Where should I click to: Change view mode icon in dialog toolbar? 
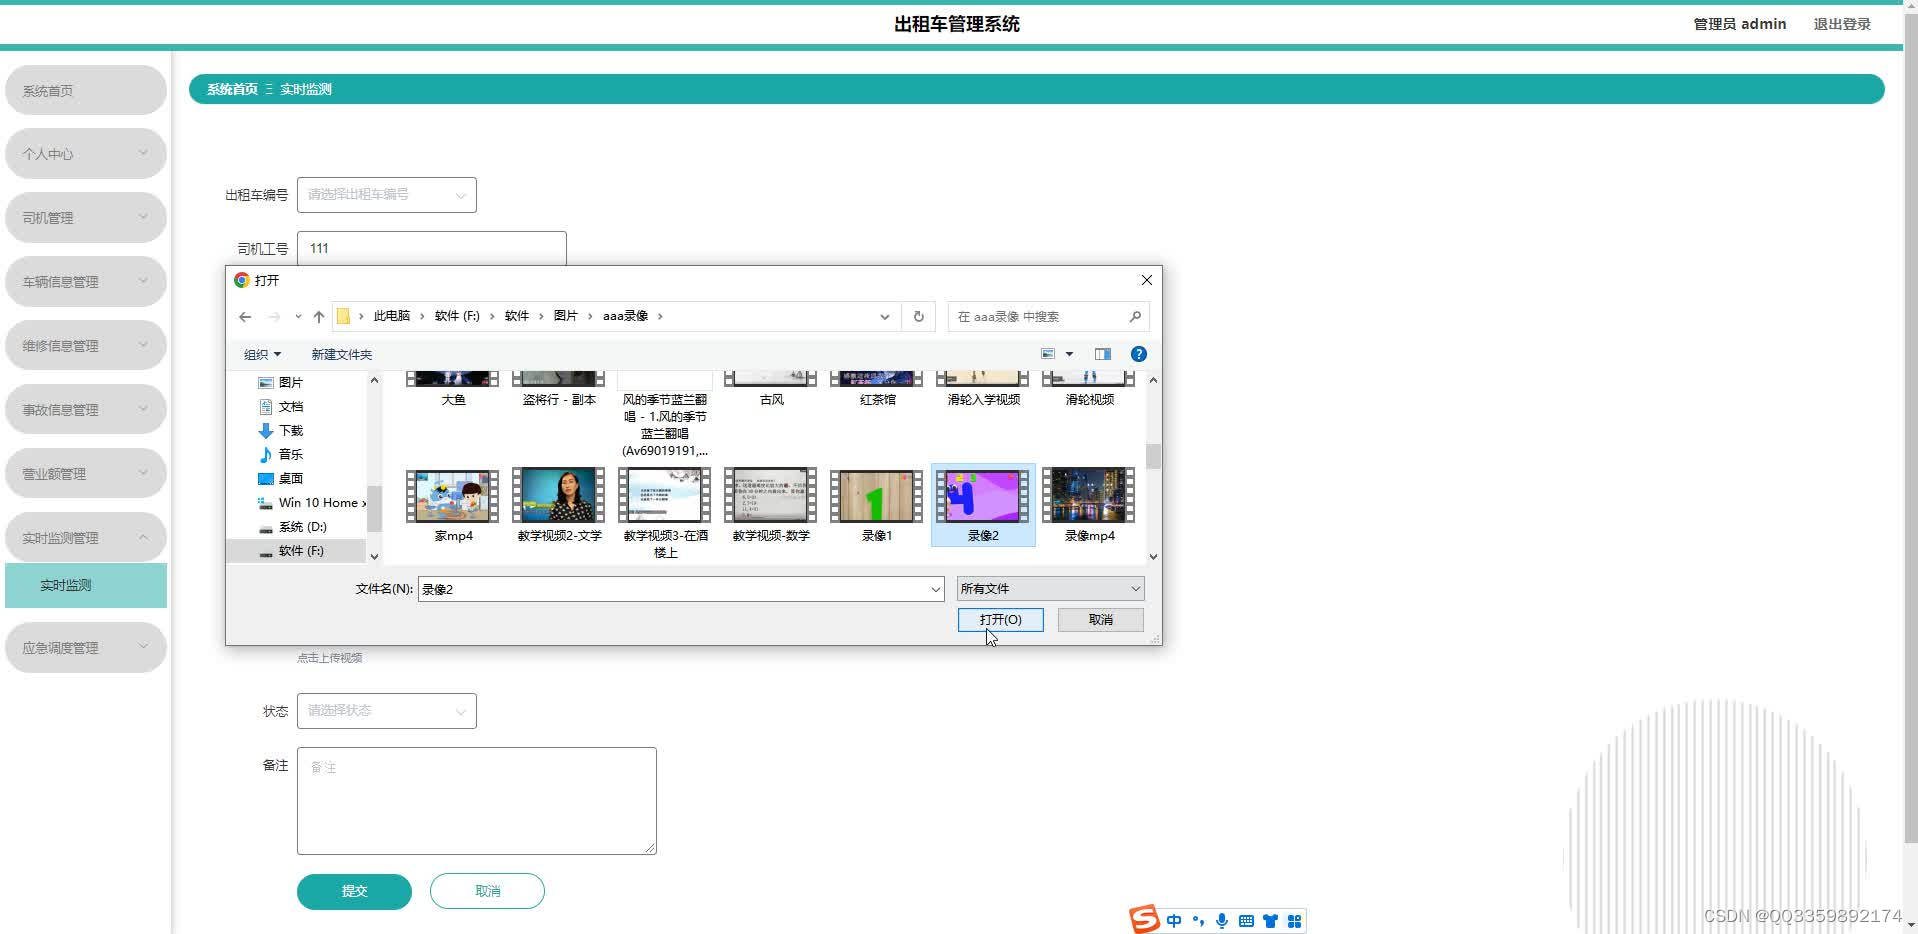(1047, 354)
